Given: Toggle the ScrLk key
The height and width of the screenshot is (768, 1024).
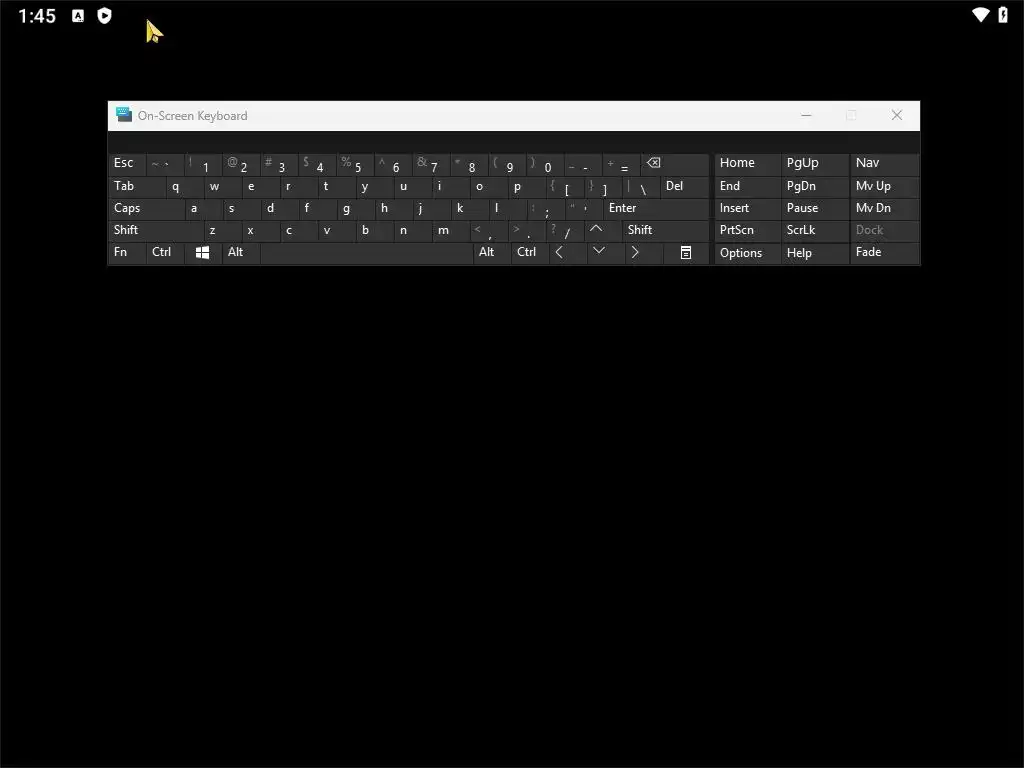Looking at the screenshot, I should (814, 231).
